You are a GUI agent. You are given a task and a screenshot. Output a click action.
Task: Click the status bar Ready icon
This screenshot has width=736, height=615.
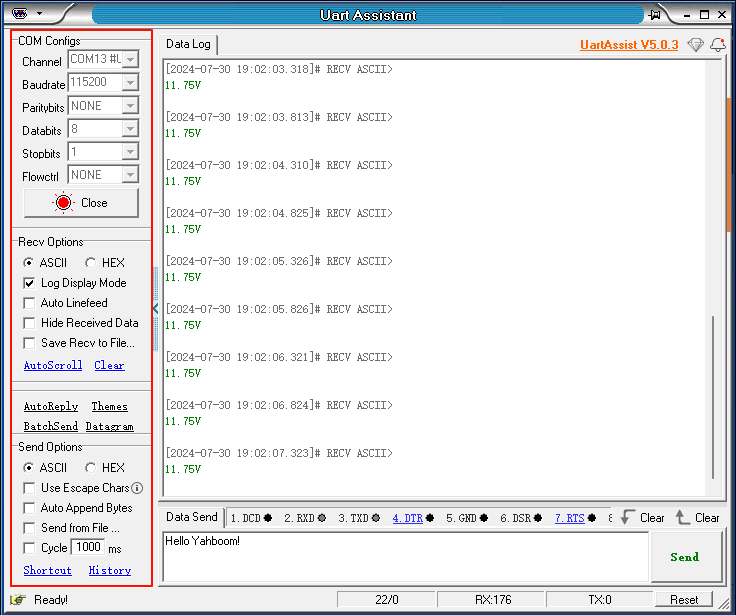click(17, 600)
